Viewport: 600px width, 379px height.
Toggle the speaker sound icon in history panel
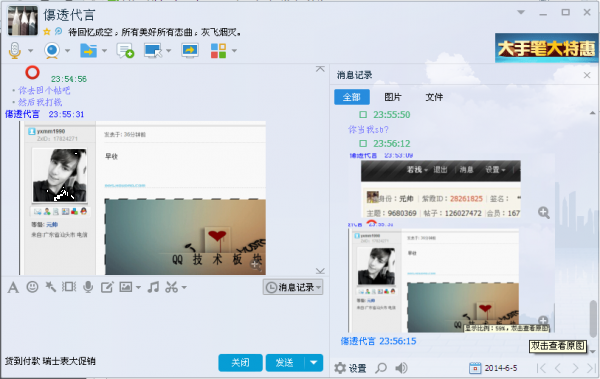point(401,368)
